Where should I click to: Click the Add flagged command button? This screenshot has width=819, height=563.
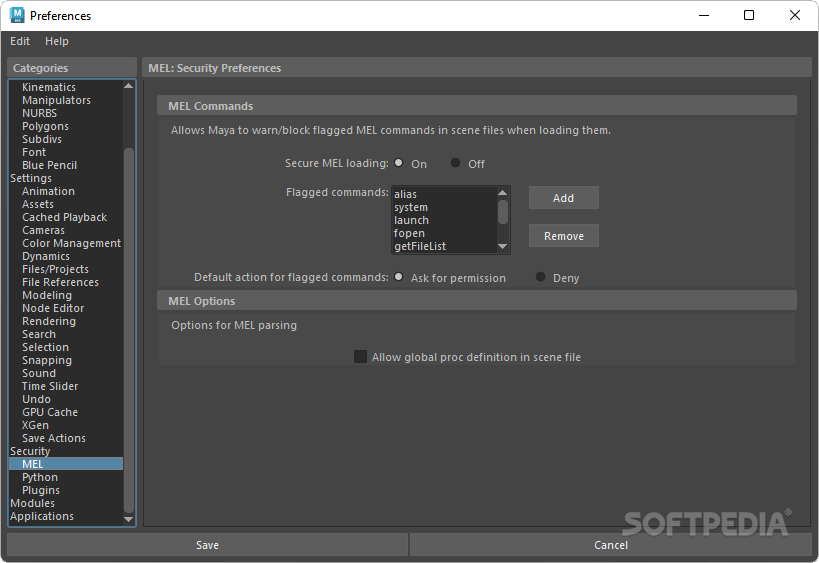564,198
